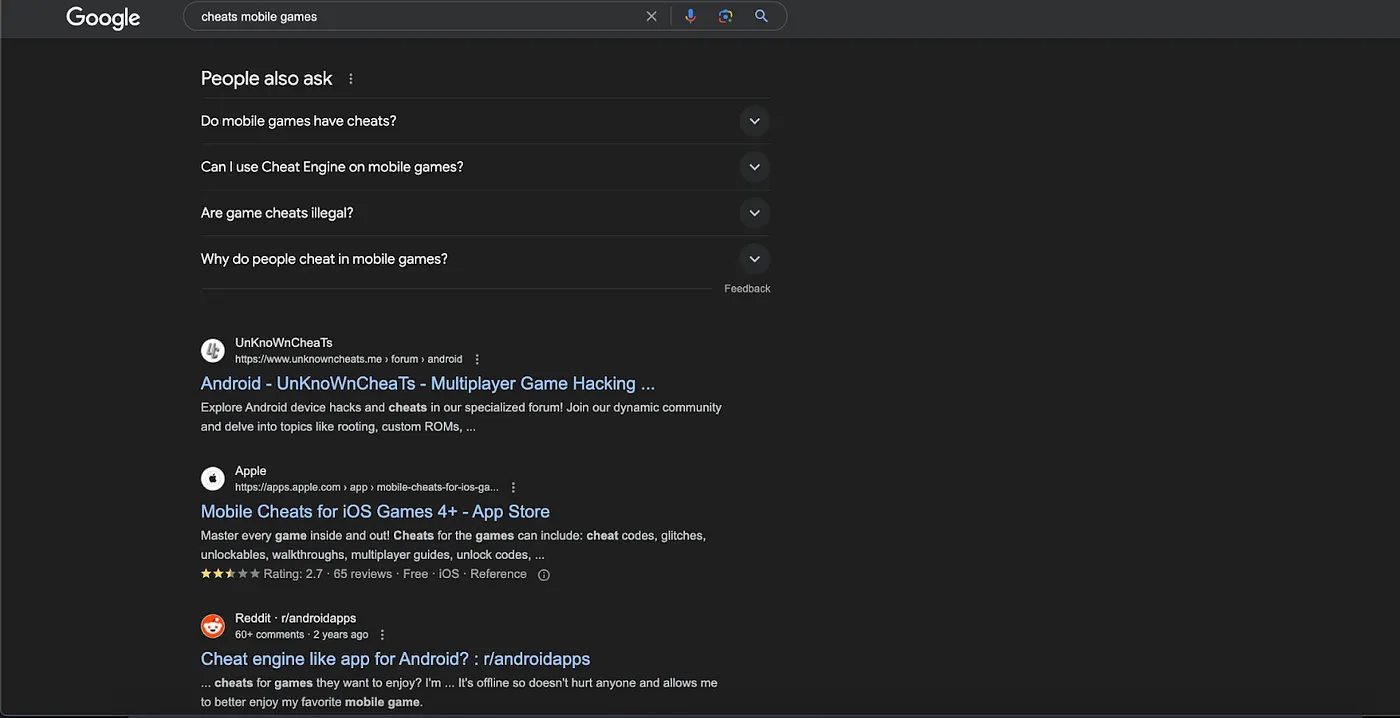Open the Google logo homepage link

click(x=103, y=17)
